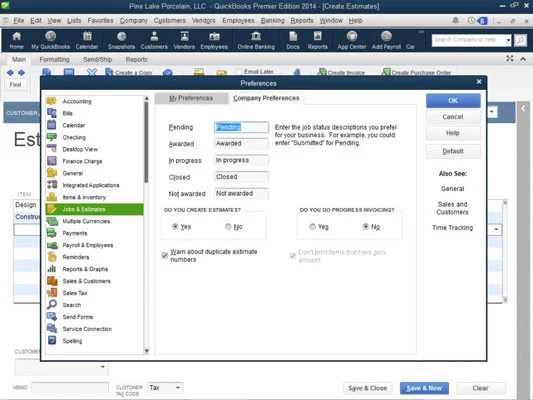This screenshot has width=533, height=400.
Task: Open Reports menu in menu bar
Action: pos(302,20)
